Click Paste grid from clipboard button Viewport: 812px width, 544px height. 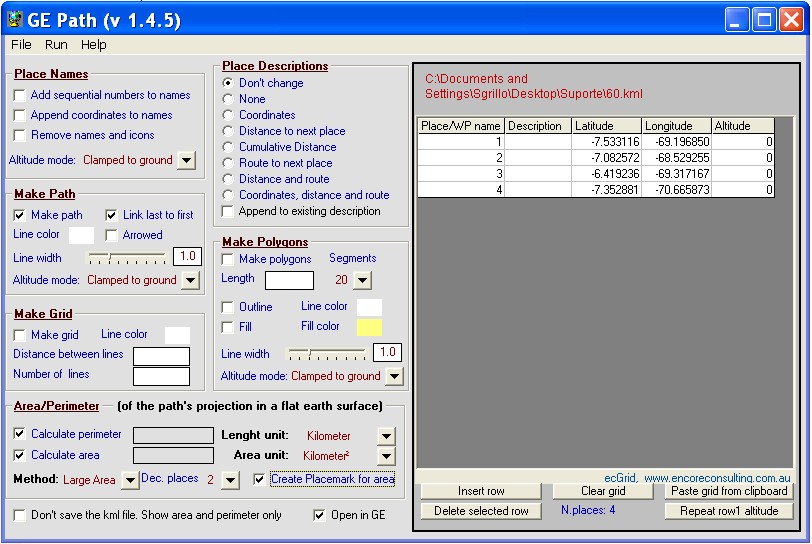pyautogui.click(x=729, y=491)
